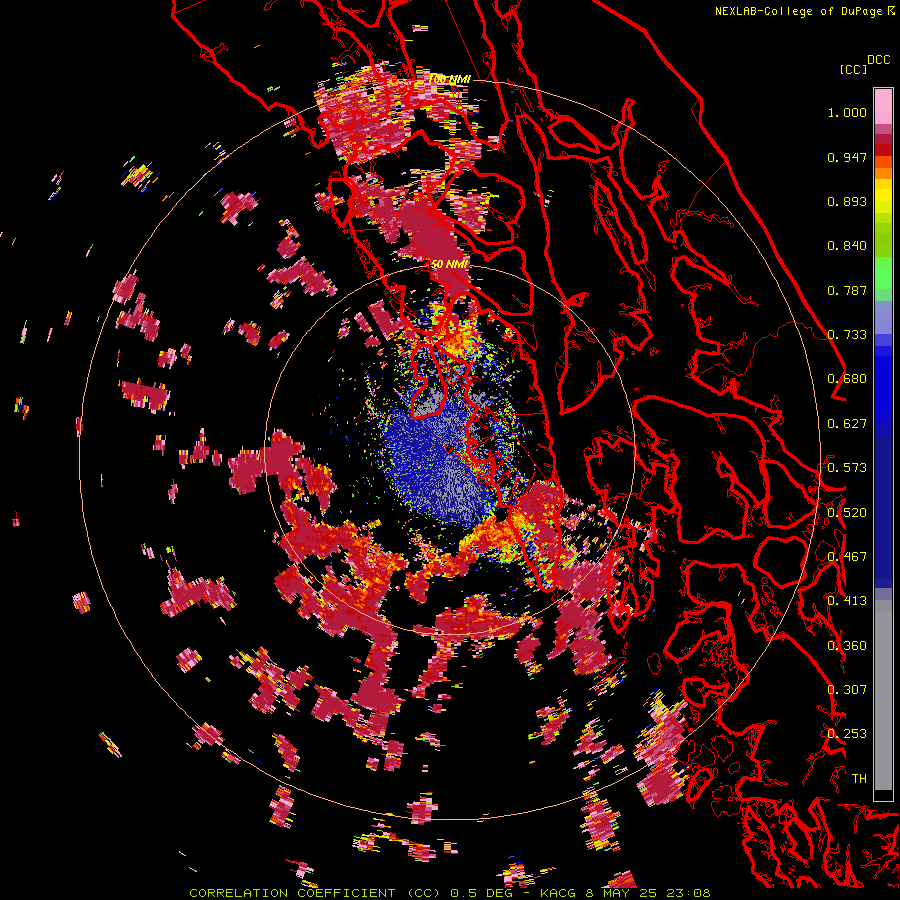Click the 0.893 scale value
Screen dimensions: 900x900
[x=847, y=201]
